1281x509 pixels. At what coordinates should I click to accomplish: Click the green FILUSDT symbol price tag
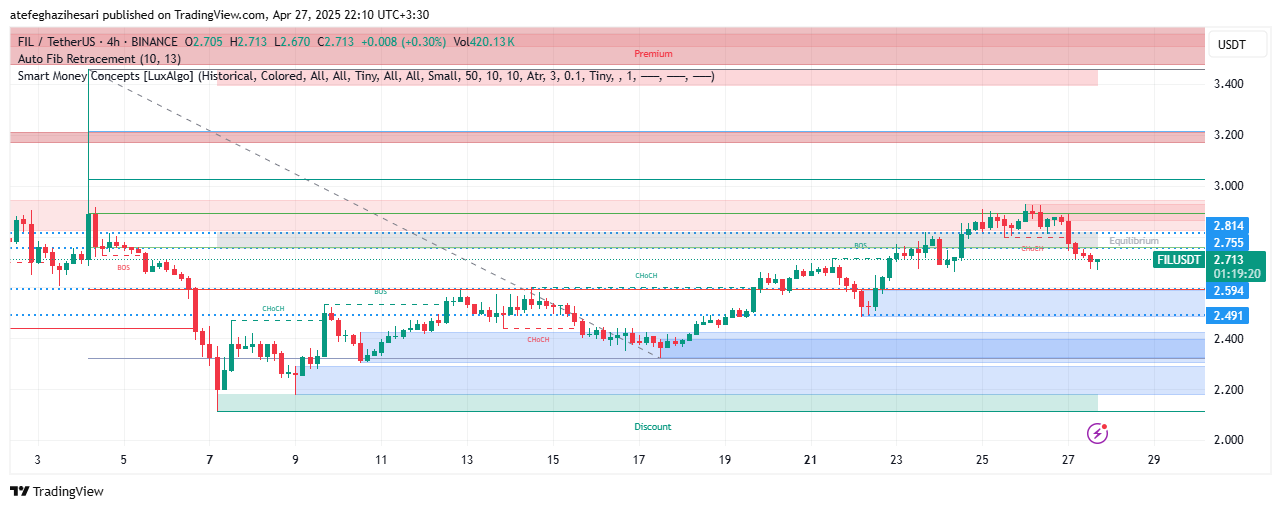pyautogui.click(x=1177, y=259)
